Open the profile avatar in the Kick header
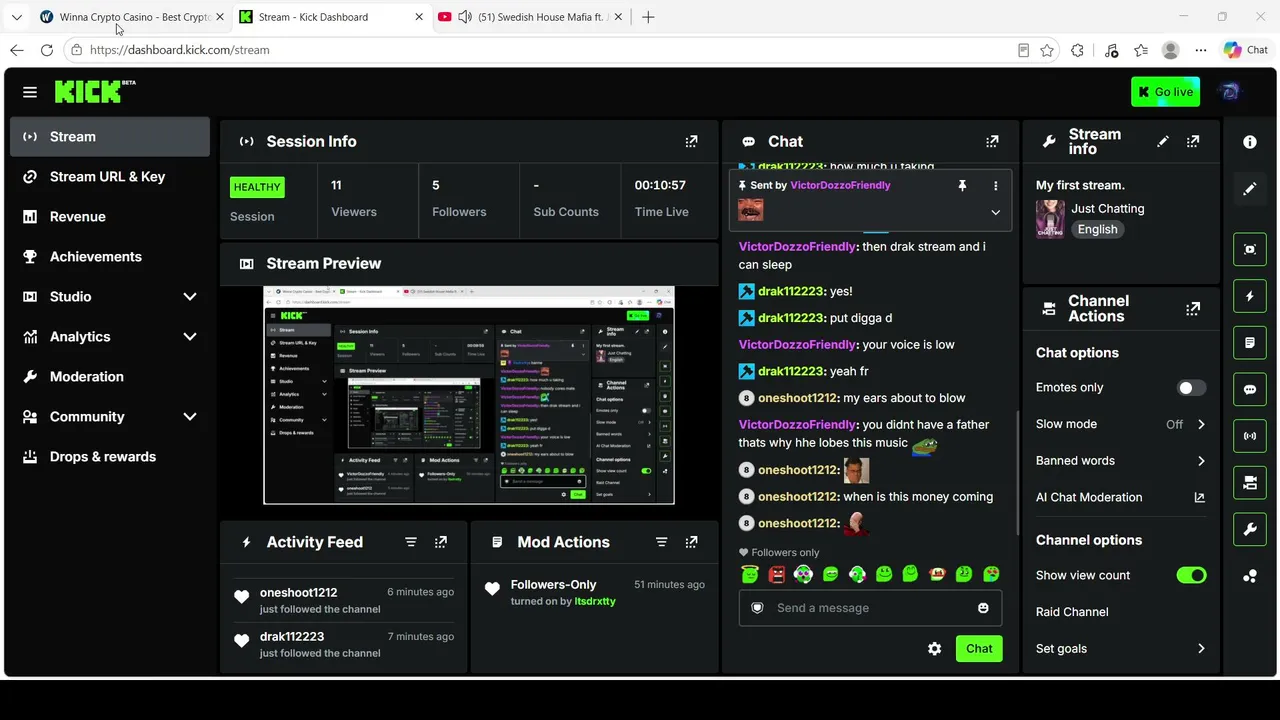This screenshot has width=1280, height=720. 1230,92
